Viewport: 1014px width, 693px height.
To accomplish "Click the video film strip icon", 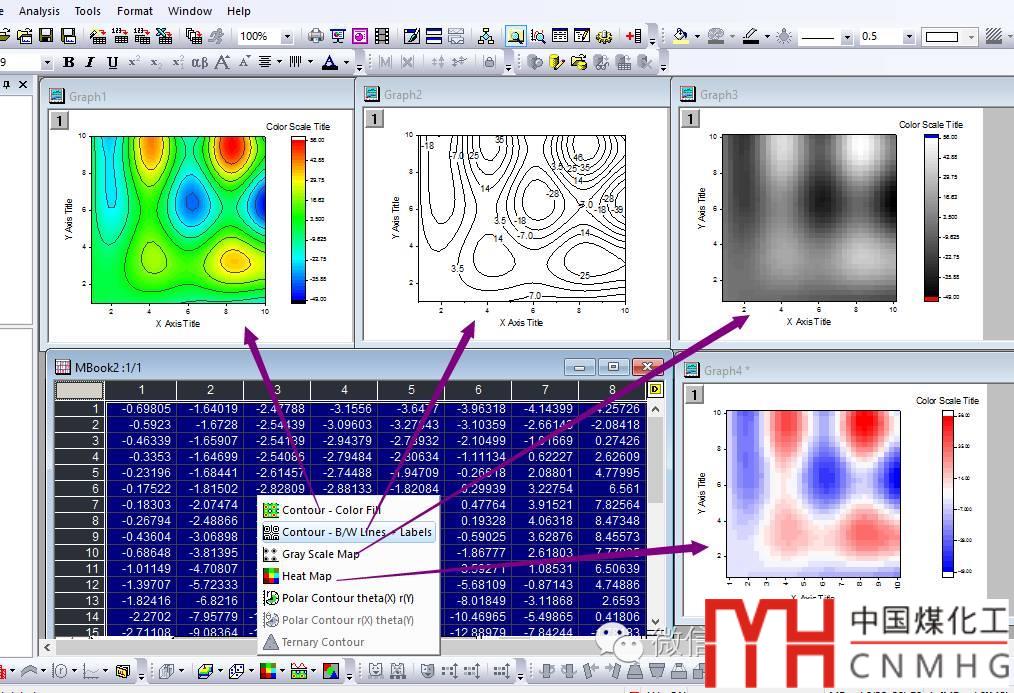I will 382,36.
